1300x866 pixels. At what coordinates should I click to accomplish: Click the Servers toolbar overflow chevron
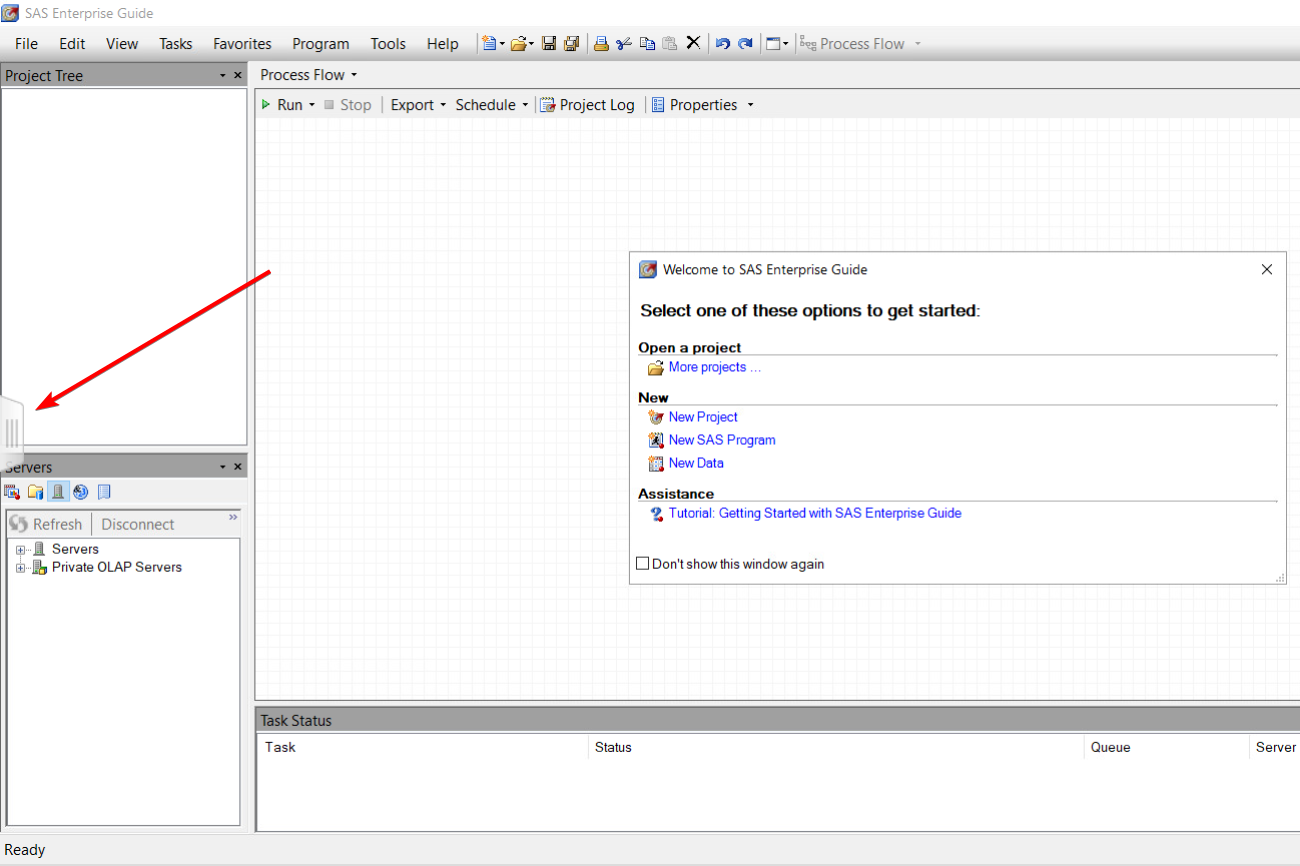click(233, 517)
